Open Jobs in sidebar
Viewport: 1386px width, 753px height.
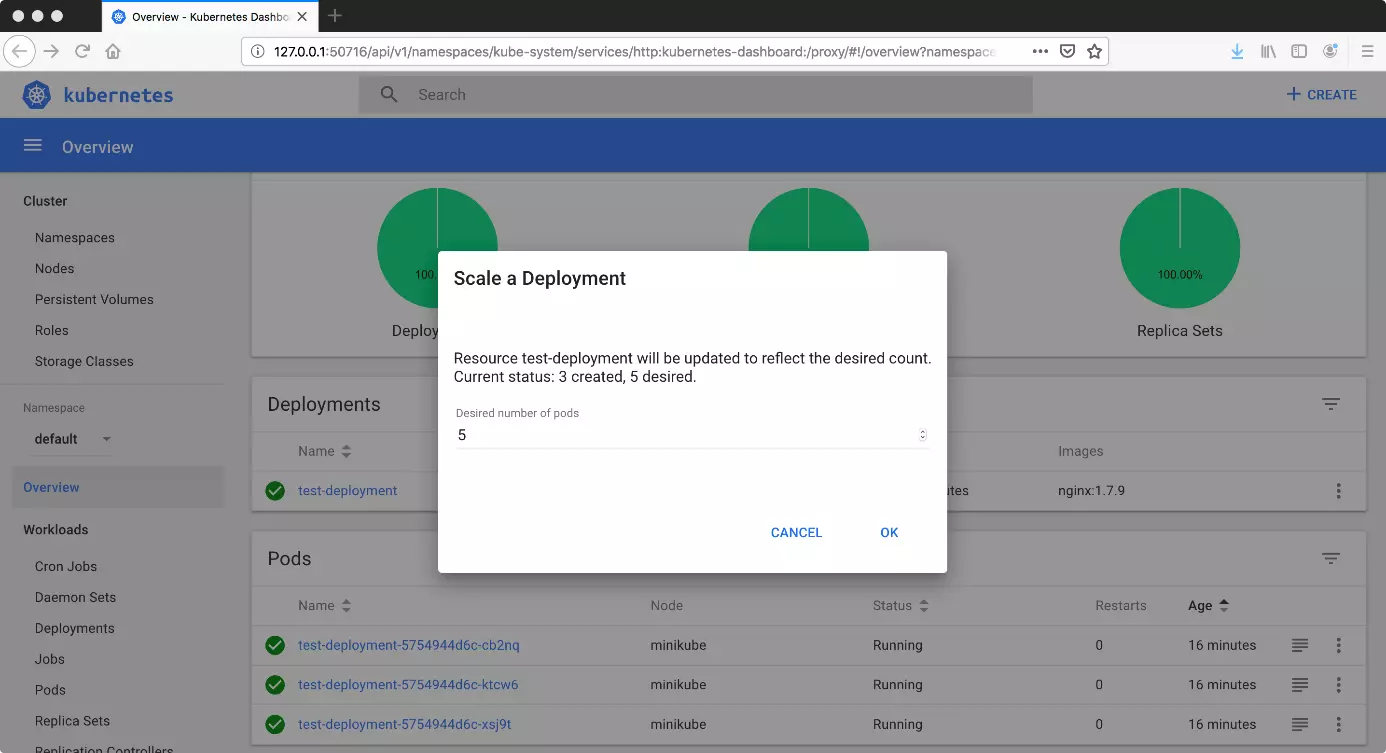click(50, 659)
